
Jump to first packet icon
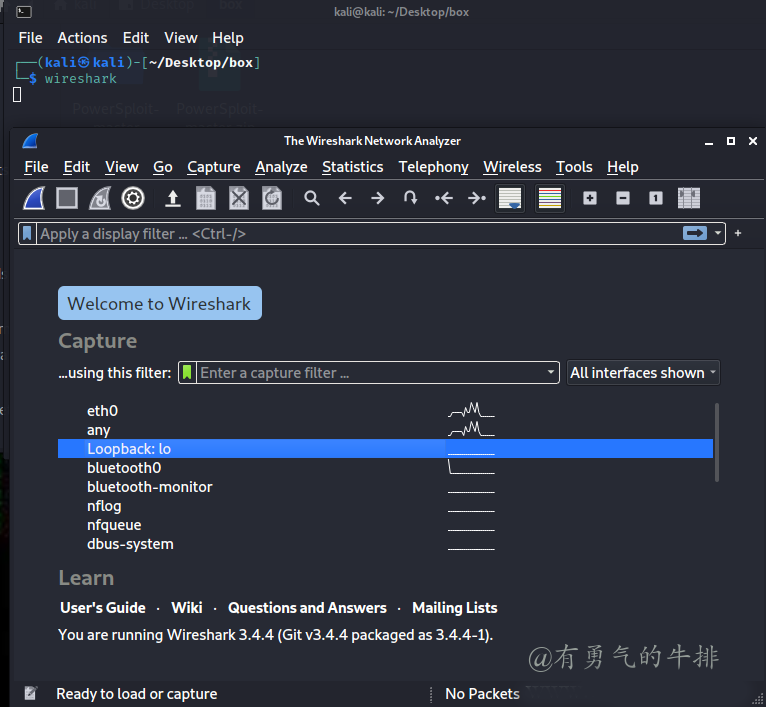444,198
